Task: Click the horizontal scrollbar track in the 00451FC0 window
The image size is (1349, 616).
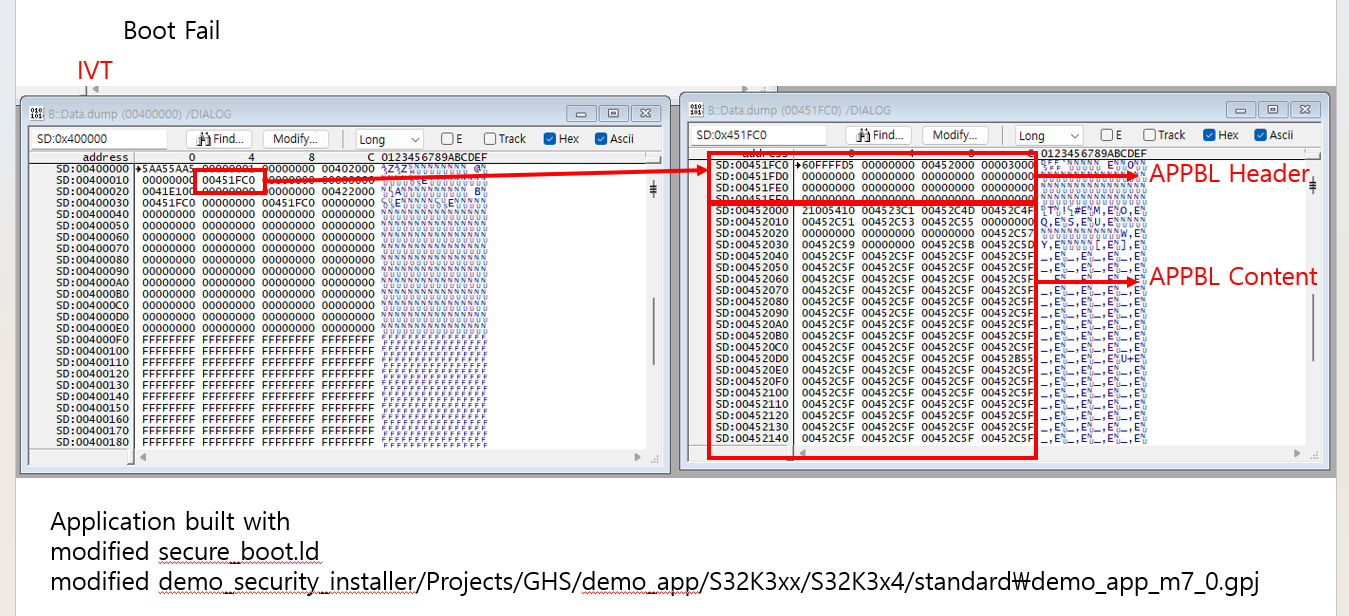Action: pos(1050,453)
